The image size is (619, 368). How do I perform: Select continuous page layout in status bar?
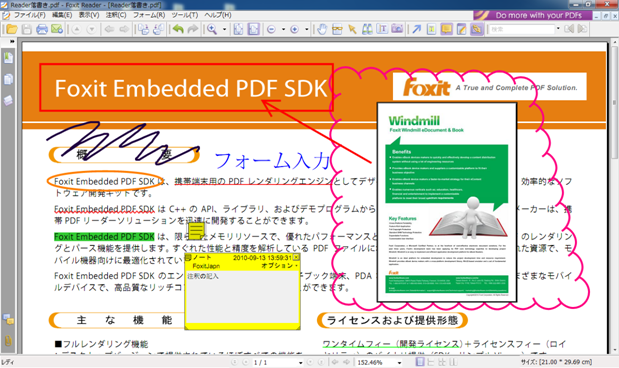tap(431, 362)
